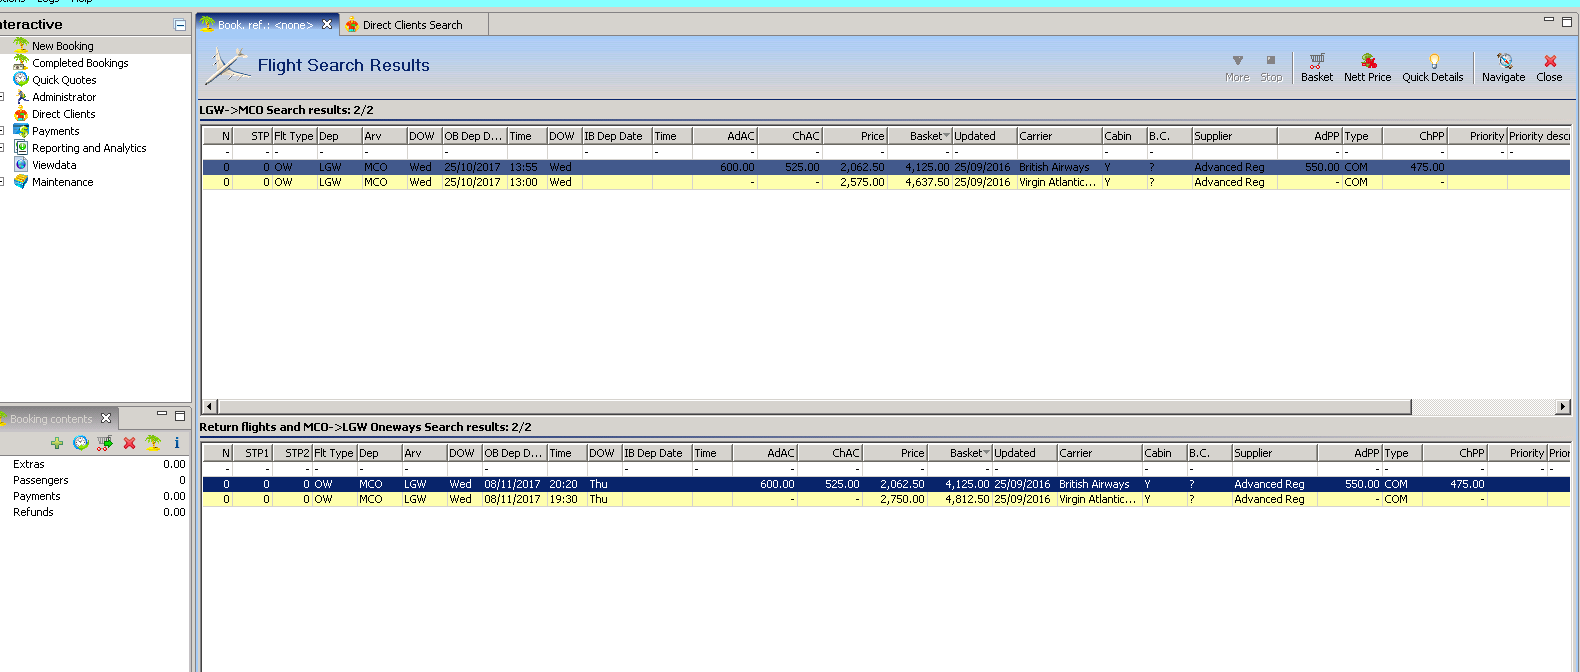Select outbound Virgin Atlantic flight row
1580x672 pixels.
pos(886,182)
